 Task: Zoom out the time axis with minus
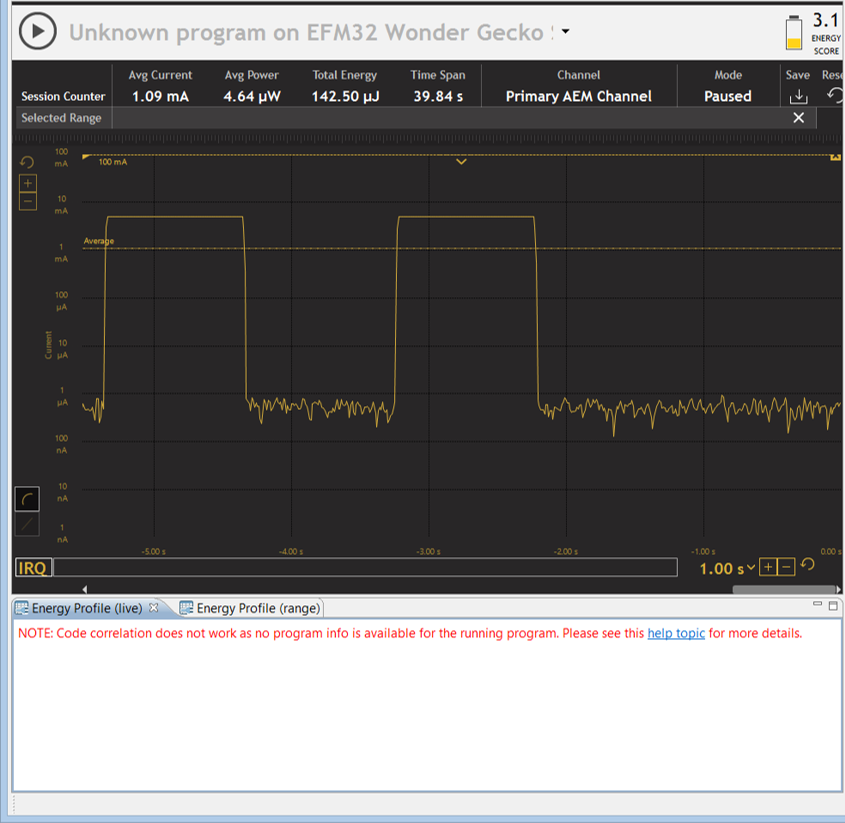pos(786,567)
